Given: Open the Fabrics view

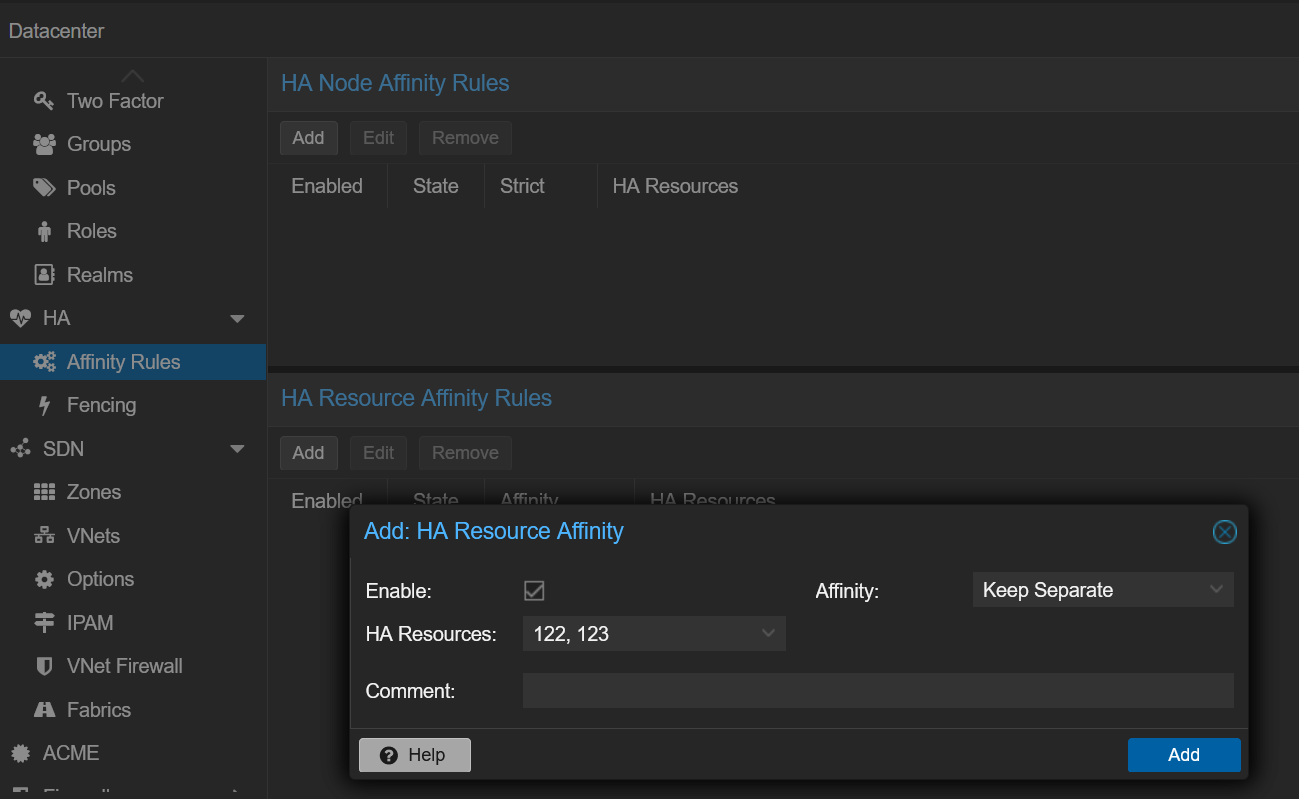Looking at the screenshot, I should 97,710.
